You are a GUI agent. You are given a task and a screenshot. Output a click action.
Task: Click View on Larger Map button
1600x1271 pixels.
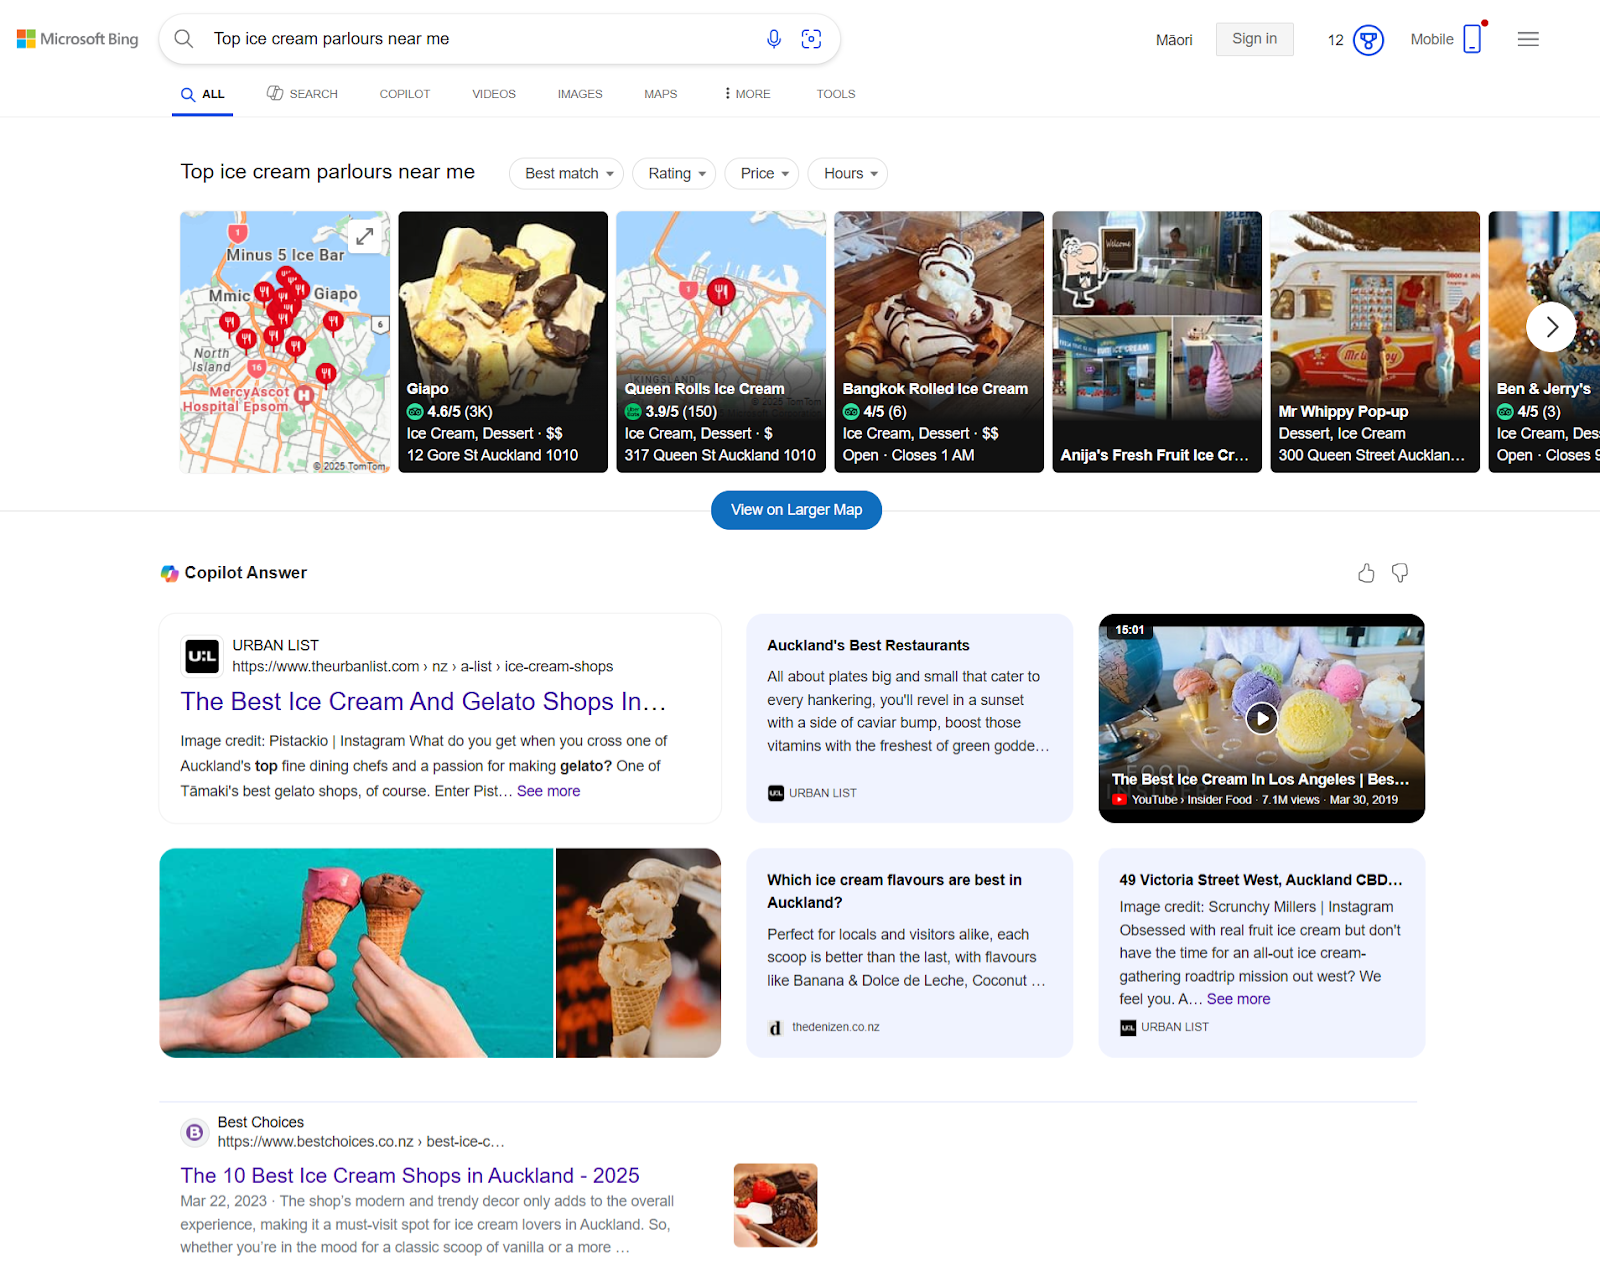[x=796, y=510]
